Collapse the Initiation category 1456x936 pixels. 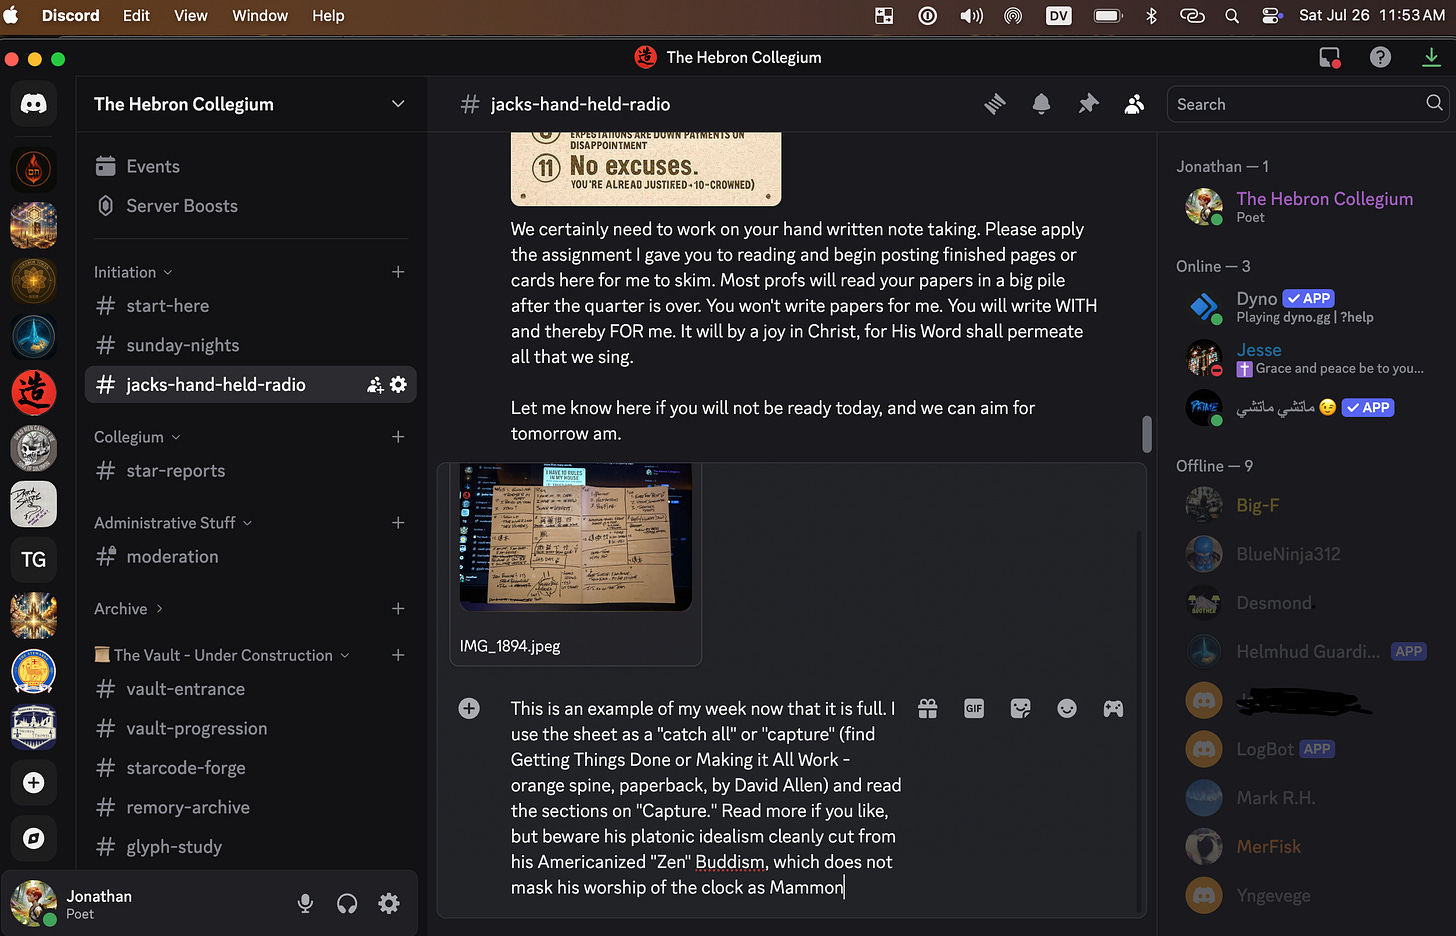click(x=133, y=272)
